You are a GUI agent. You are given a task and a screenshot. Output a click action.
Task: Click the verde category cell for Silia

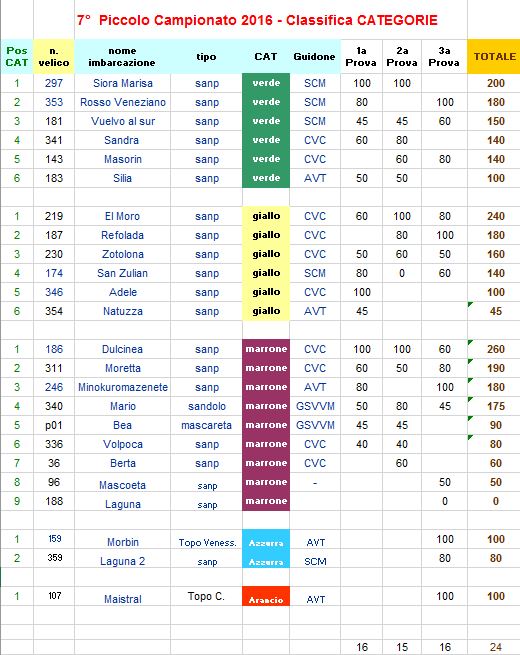[266, 178]
